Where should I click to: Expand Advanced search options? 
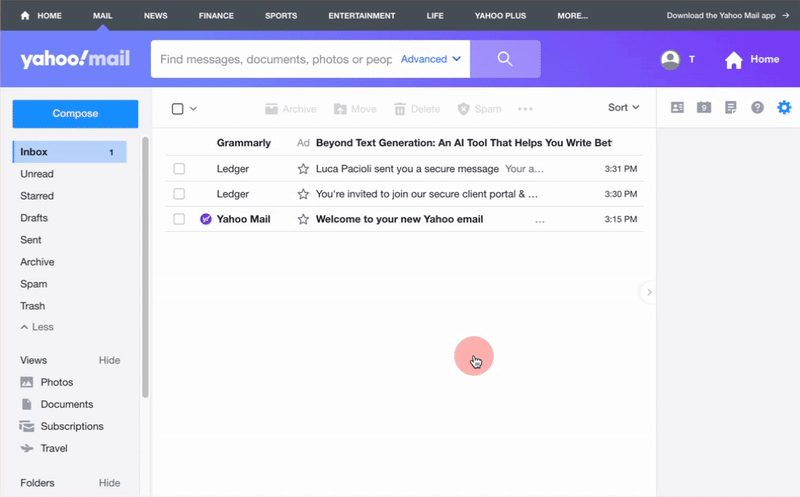pyautogui.click(x=430, y=59)
